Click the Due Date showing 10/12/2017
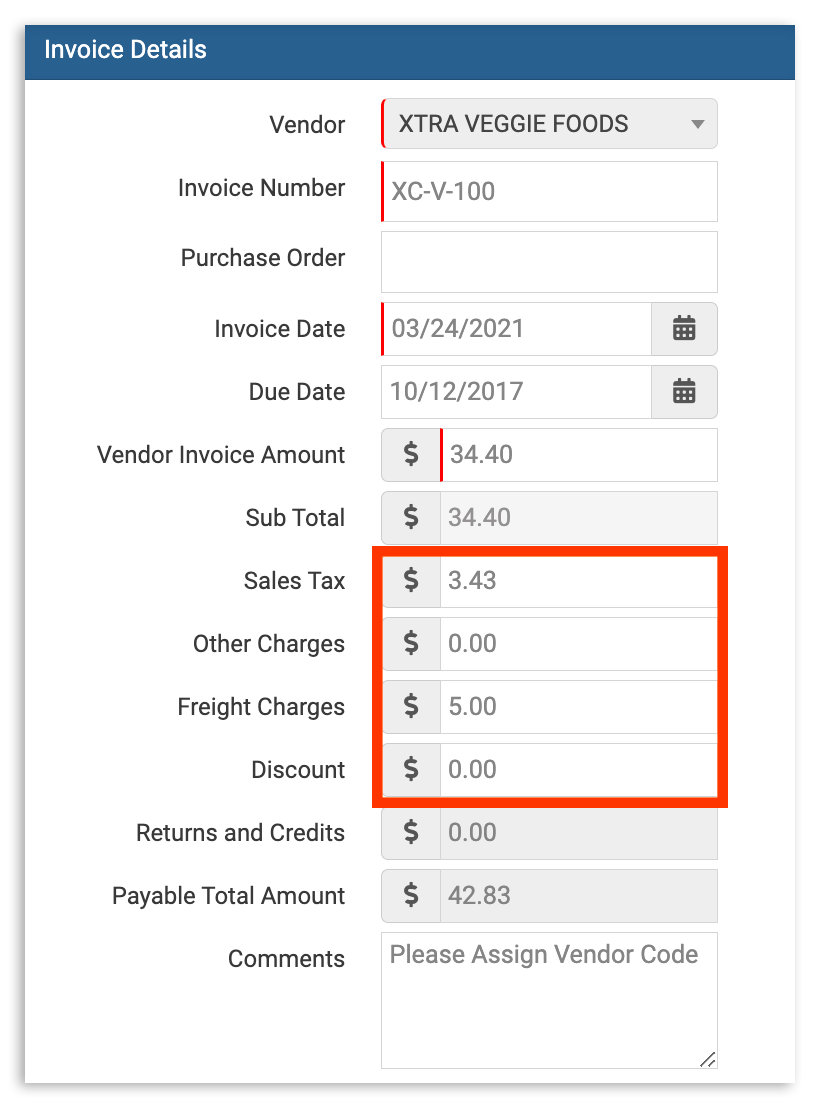The width and height of the screenshot is (820, 1108). 515,392
